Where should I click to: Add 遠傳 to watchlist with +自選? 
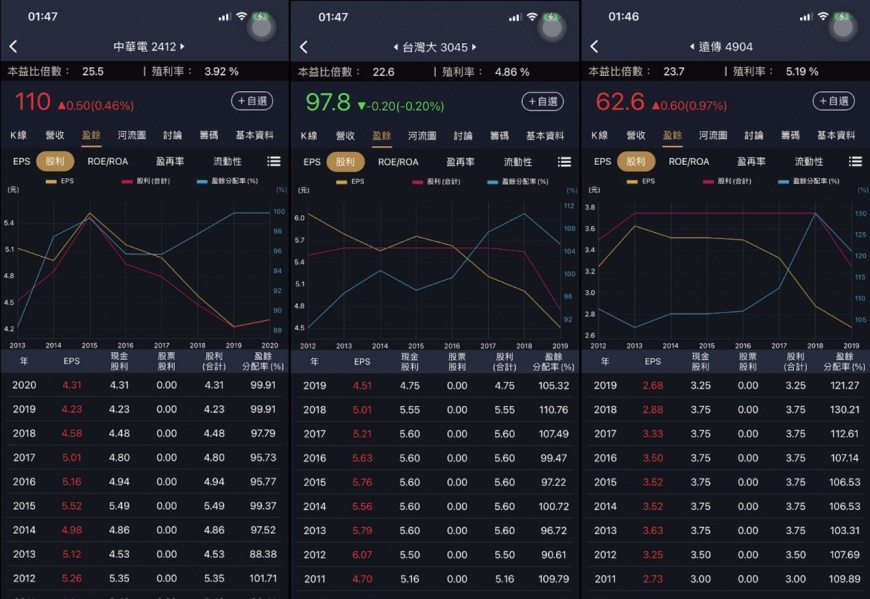tap(833, 101)
